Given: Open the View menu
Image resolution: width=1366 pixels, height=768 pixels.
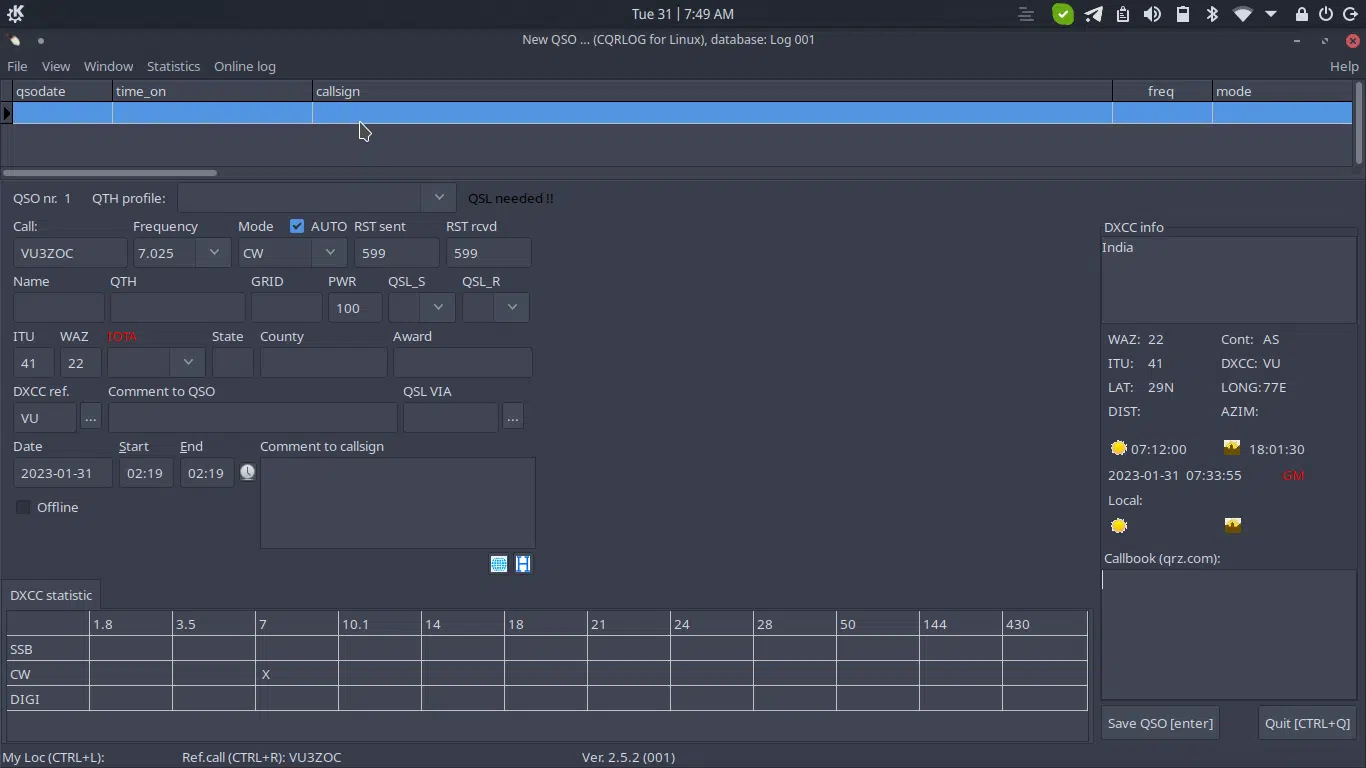Looking at the screenshot, I should pos(56,66).
